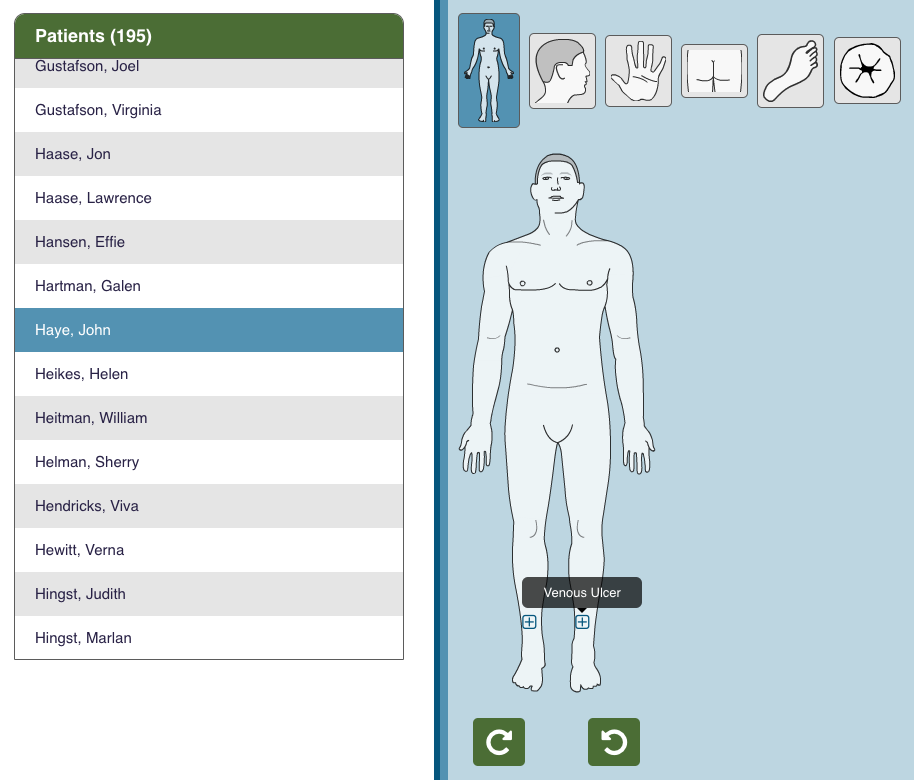Select patient Heitman, William
Screen dimensions: 914x780
[x=209, y=418]
